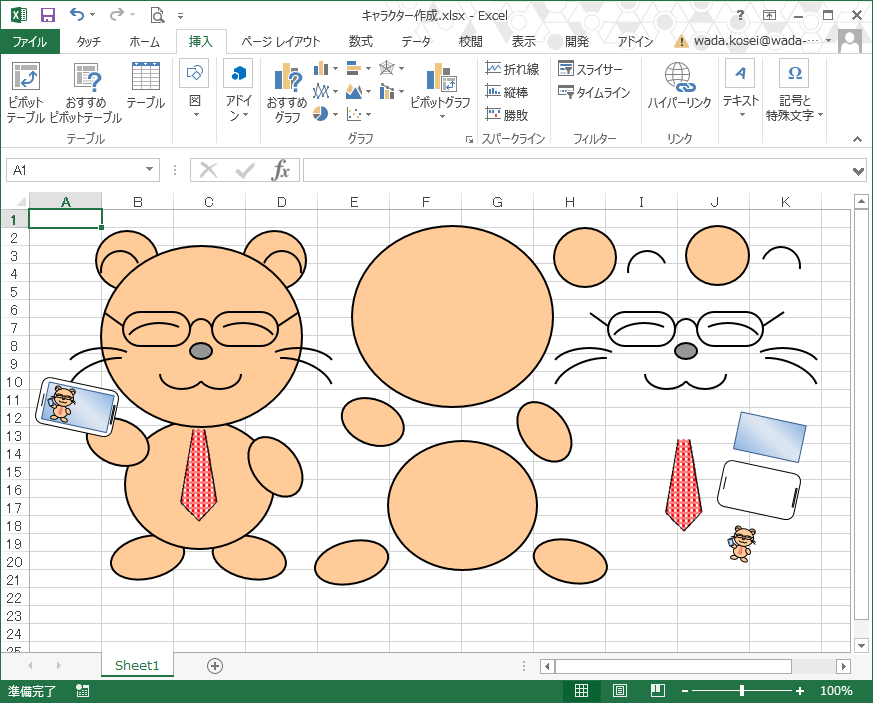Select normal view in status bar
The width and height of the screenshot is (873, 703).
[581, 691]
